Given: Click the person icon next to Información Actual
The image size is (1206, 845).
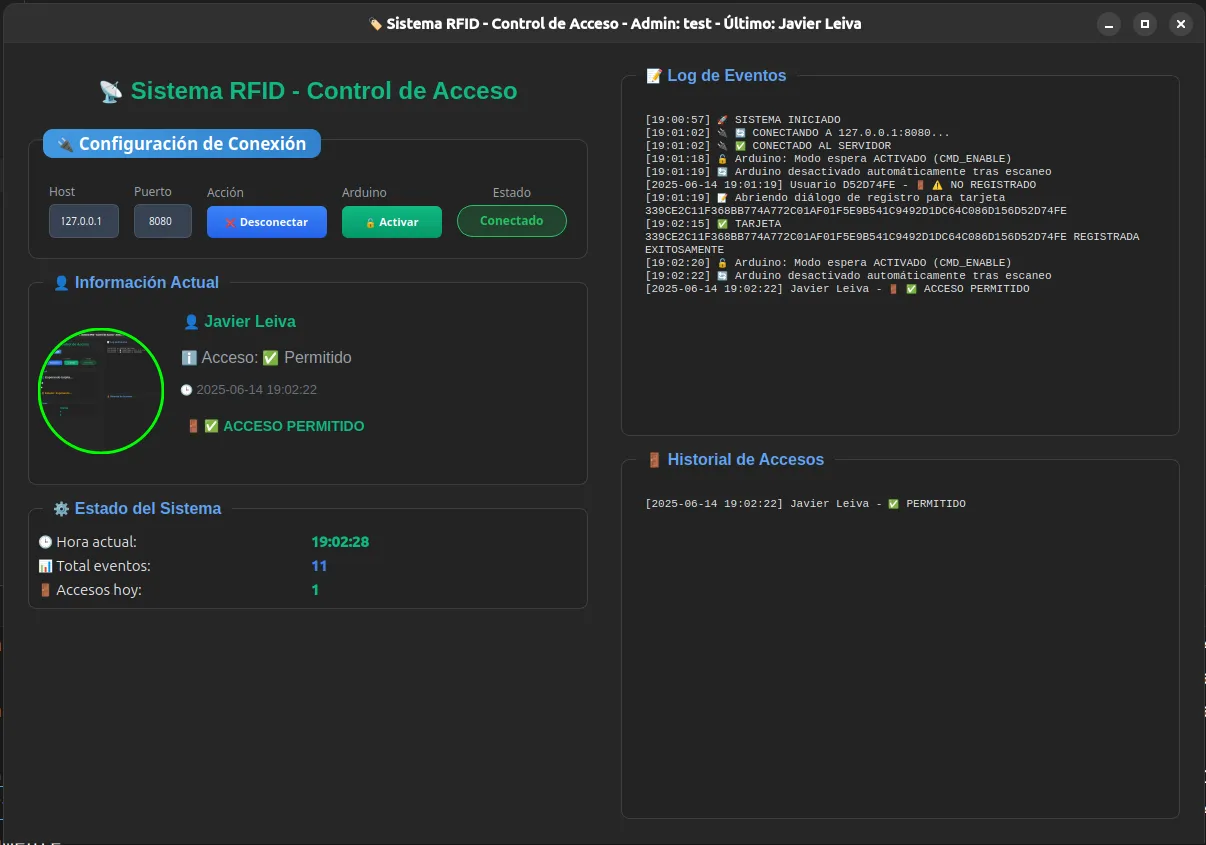Looking at the screenshot, I should [61, 283].
